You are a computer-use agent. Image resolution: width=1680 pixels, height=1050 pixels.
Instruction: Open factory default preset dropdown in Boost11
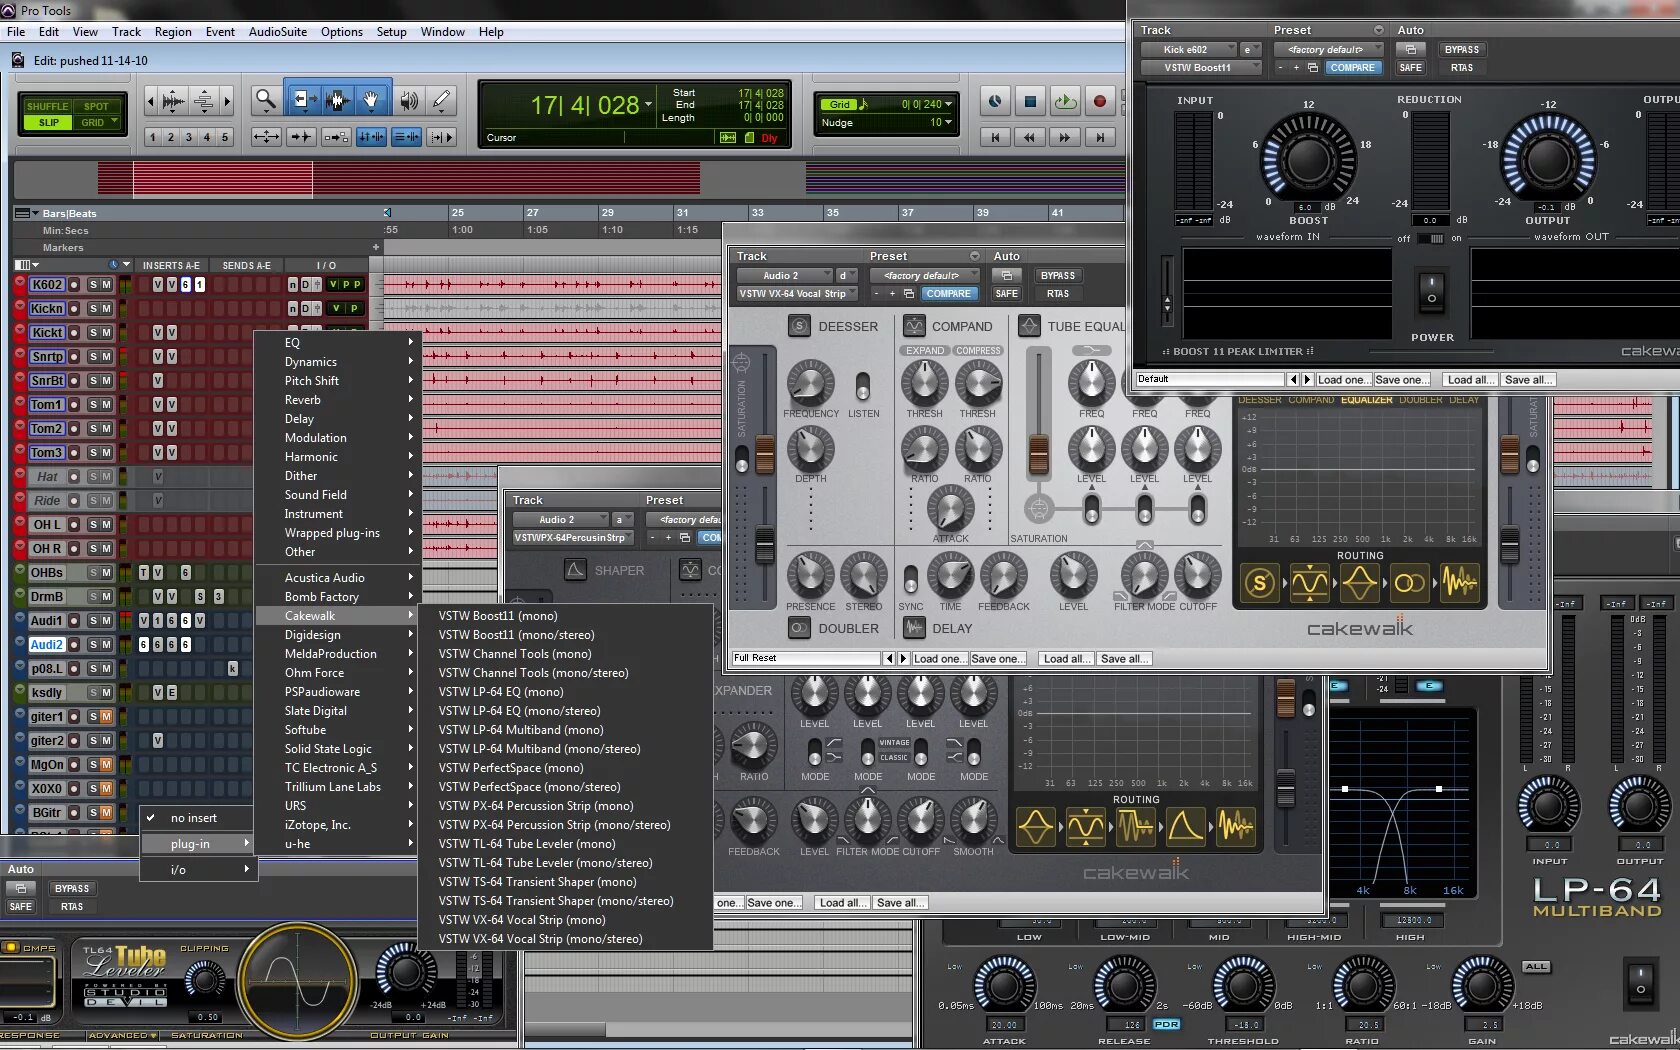tap(1329, 49)
